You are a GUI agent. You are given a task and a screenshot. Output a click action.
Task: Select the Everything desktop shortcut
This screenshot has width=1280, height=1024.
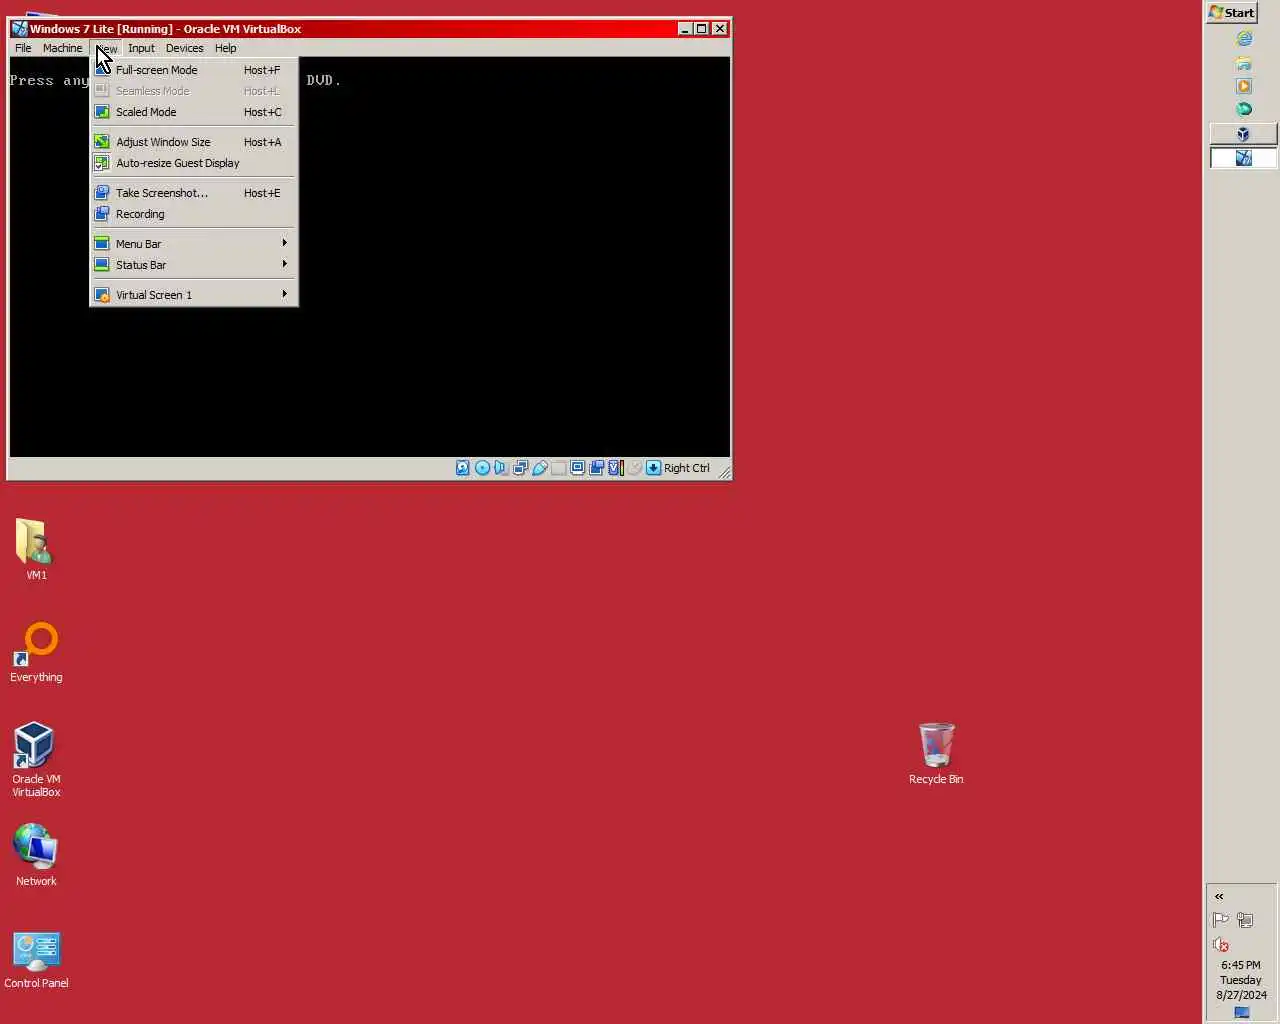[36, 652]
